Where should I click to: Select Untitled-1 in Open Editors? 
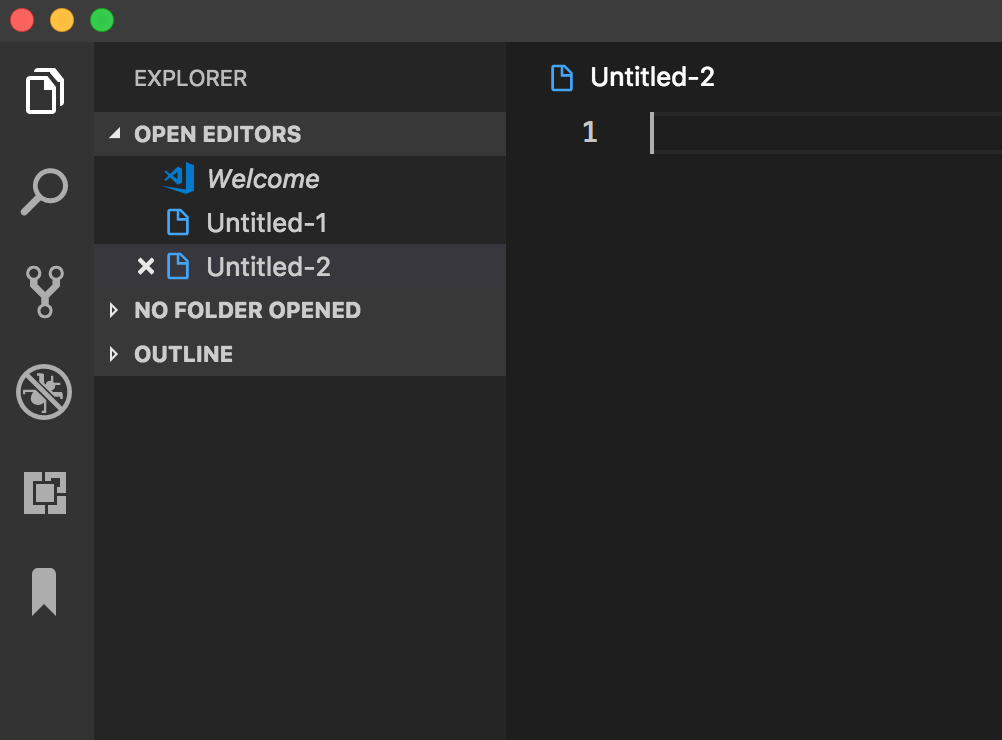point(266,222)
